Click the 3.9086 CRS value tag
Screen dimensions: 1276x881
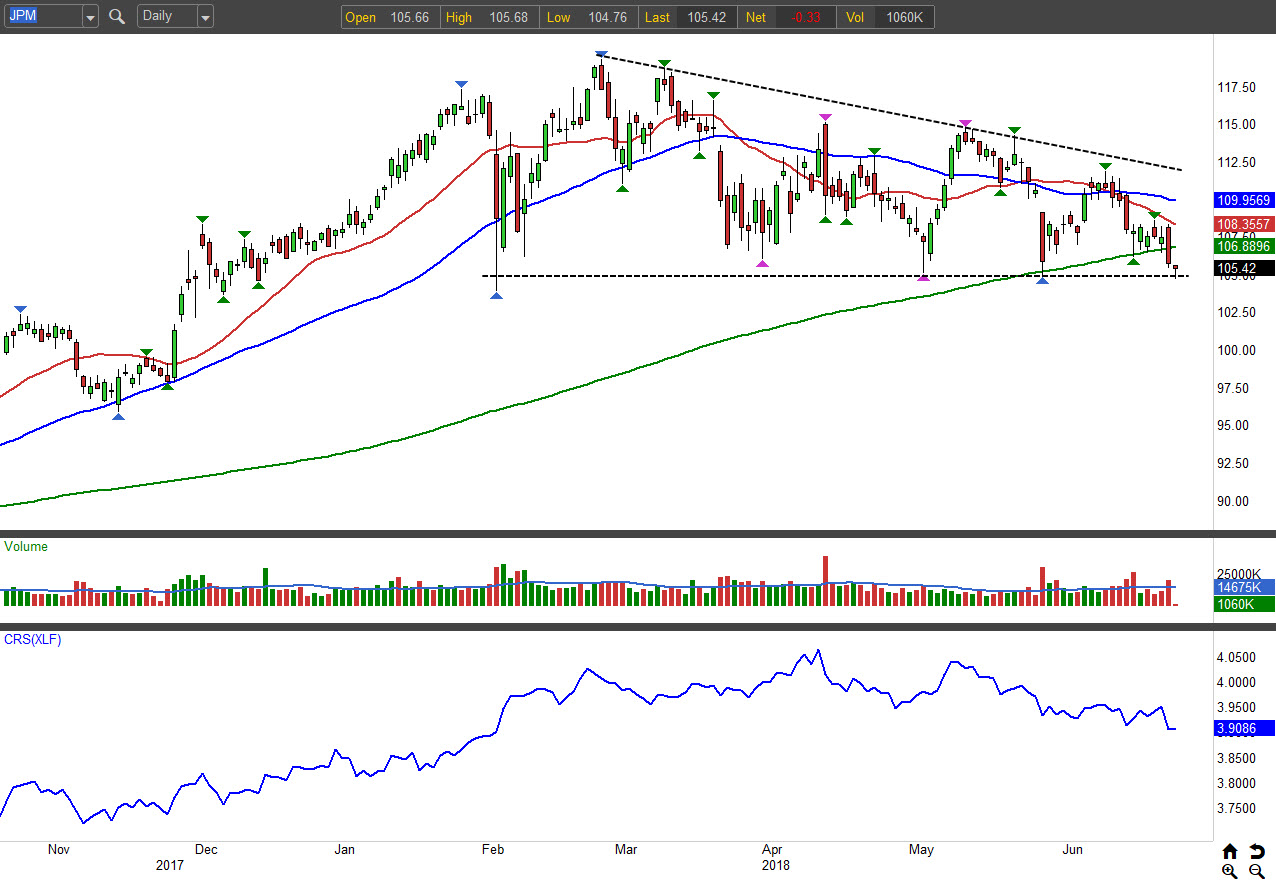(1244, 729)
